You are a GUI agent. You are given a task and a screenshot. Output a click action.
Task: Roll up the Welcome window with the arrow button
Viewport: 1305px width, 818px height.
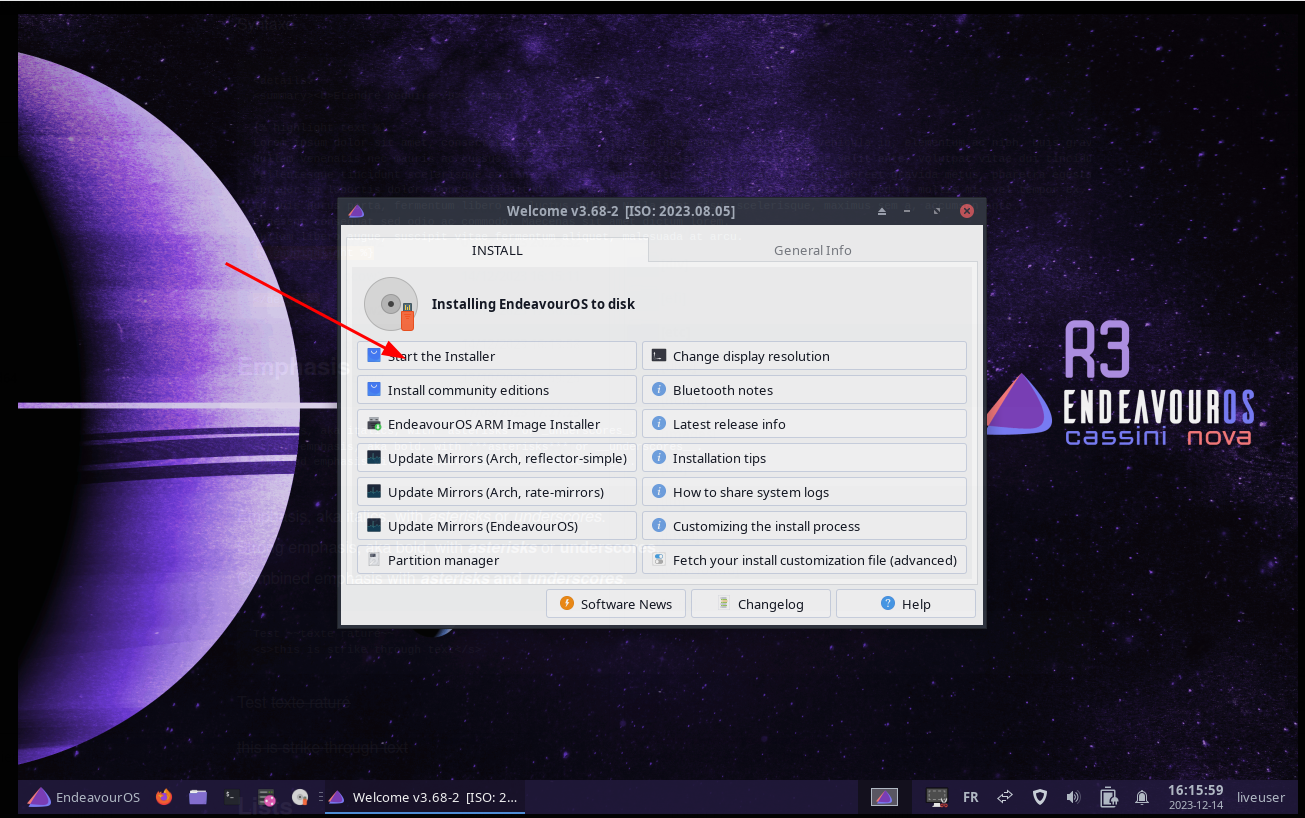[x=882, y=211]
